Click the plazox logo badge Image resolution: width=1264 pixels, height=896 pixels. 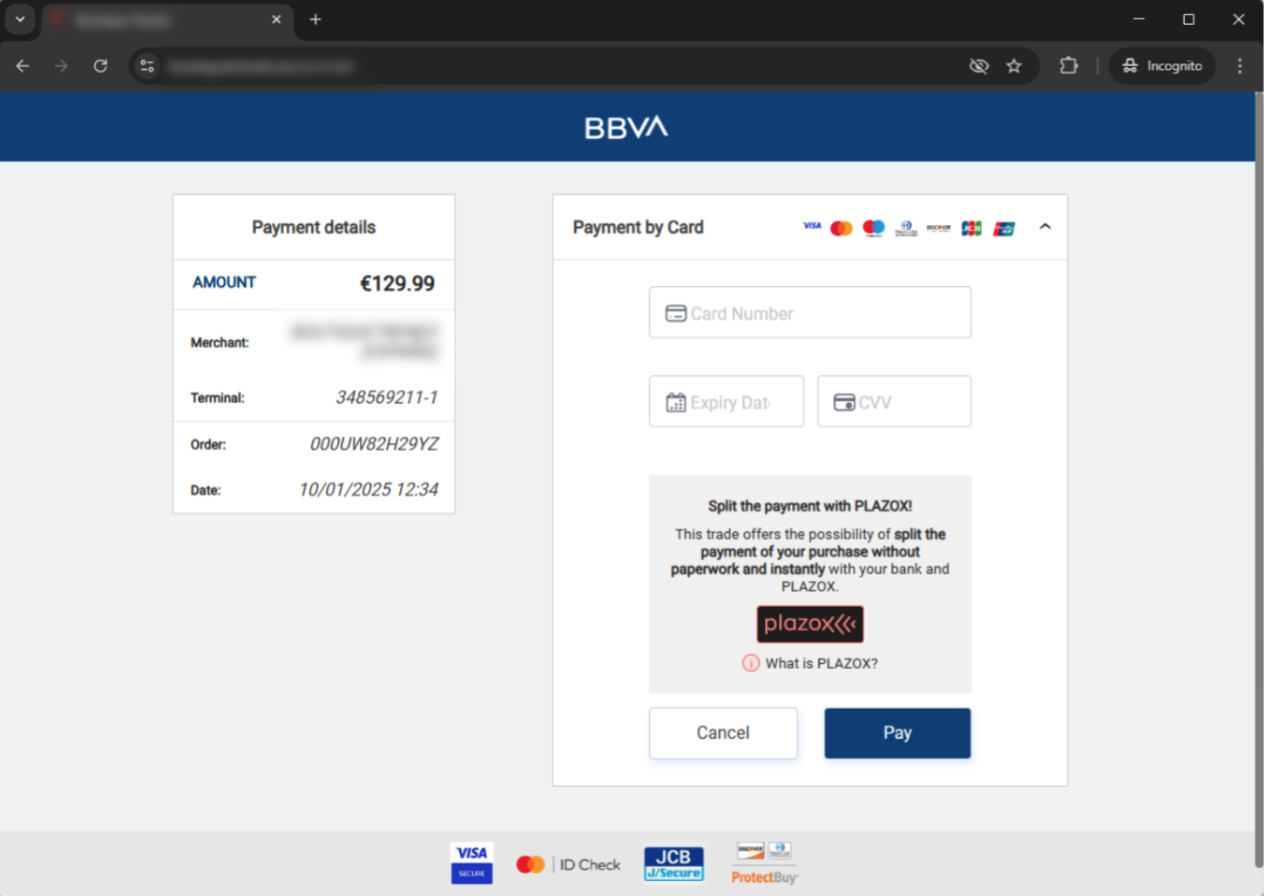click(810, 624)
